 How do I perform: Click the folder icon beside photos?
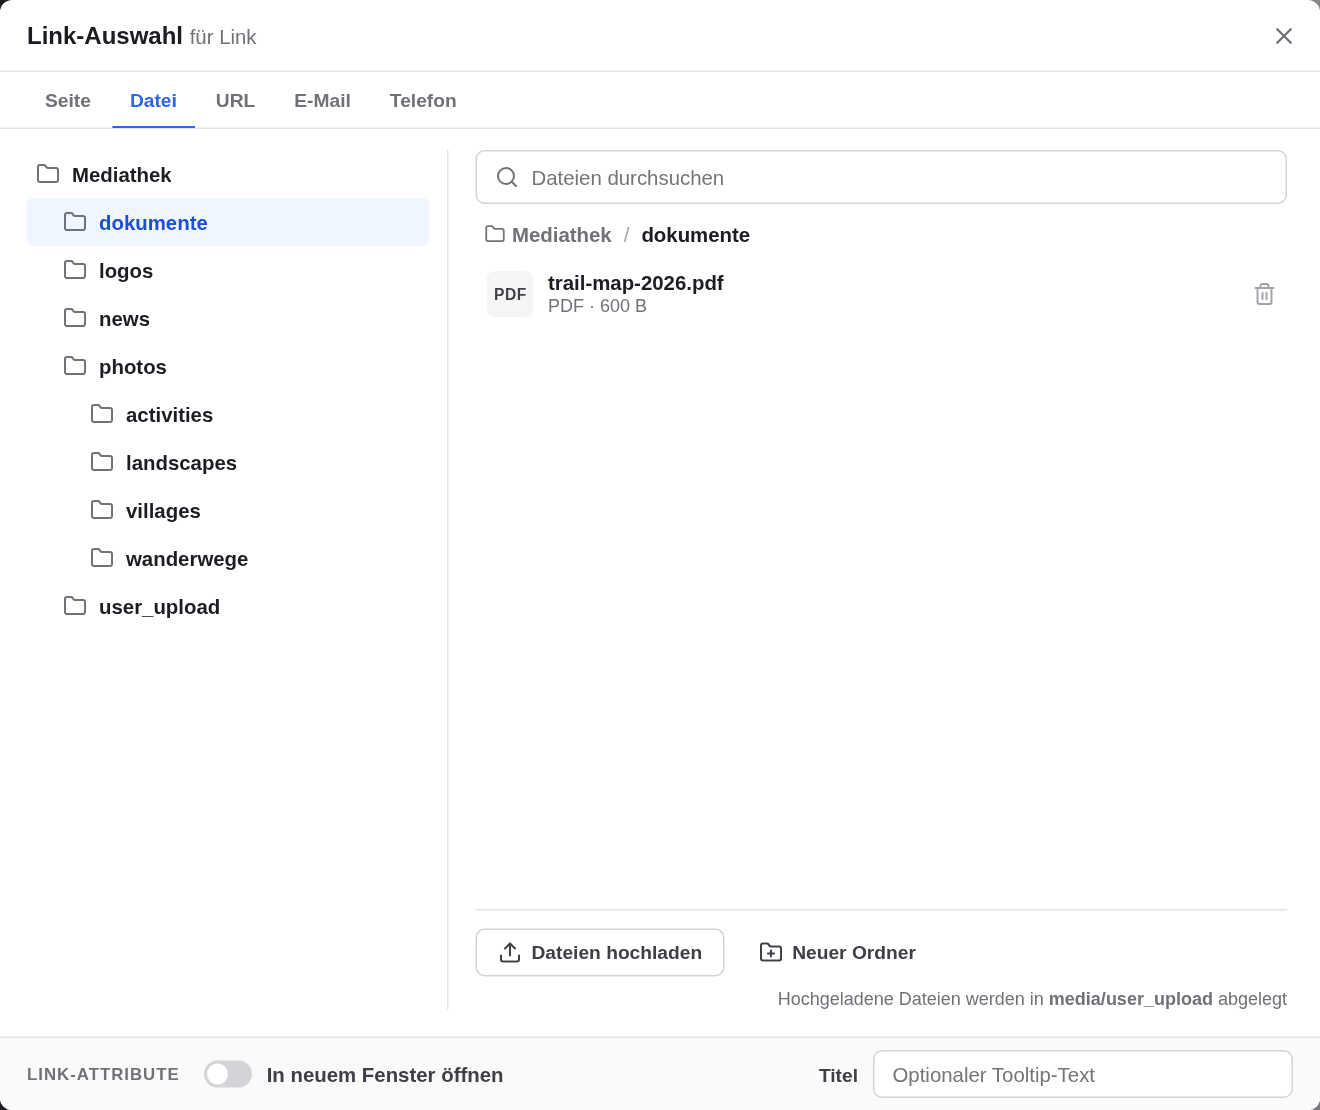(x=75, y=366)
